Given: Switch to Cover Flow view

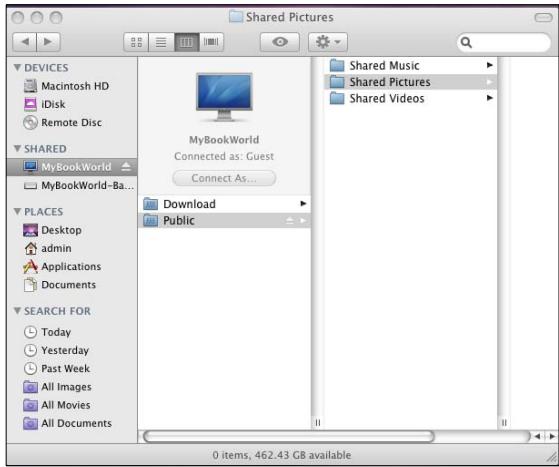Looking at the screenshot, I should pyautogui.click(x=211, y=42).
